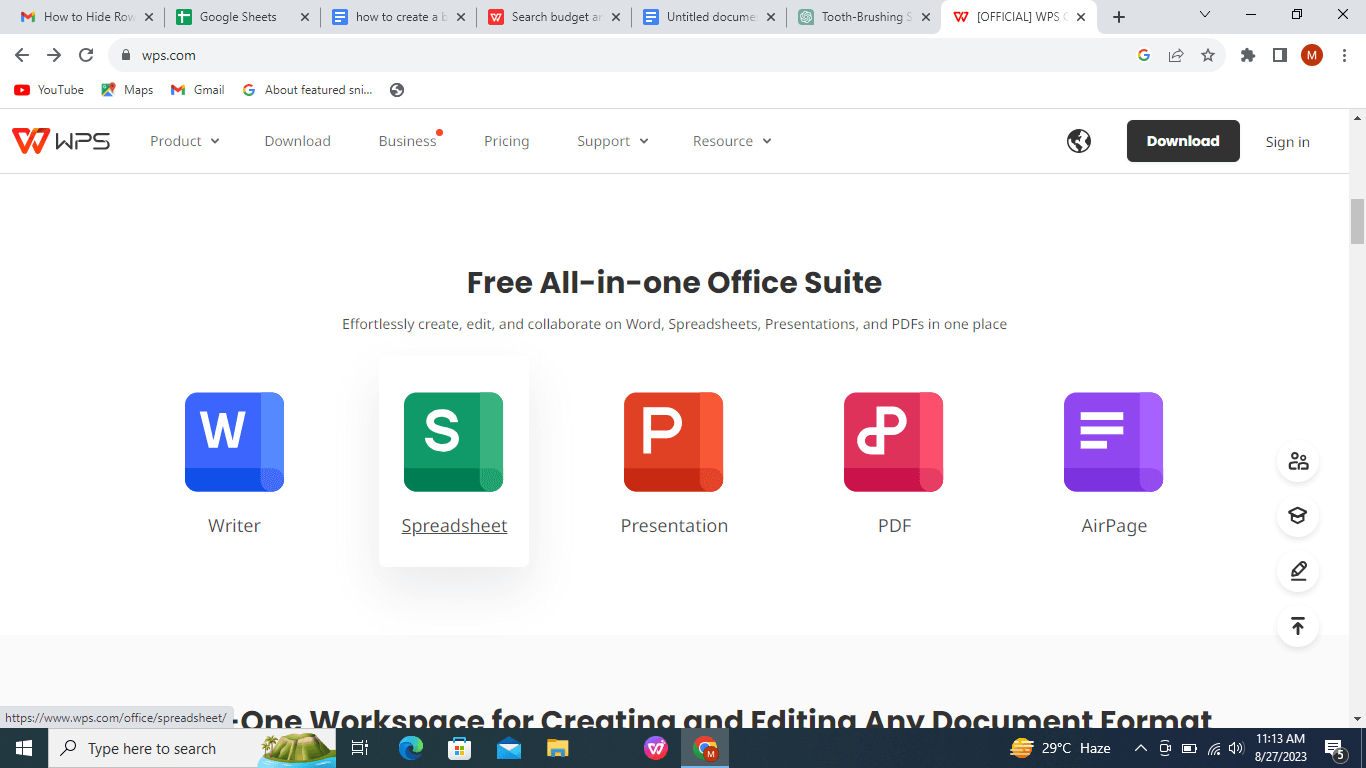This screenshot has width=1366, height=768.
Task: Click the pencil feedback icon
Action: point(1297,571)
